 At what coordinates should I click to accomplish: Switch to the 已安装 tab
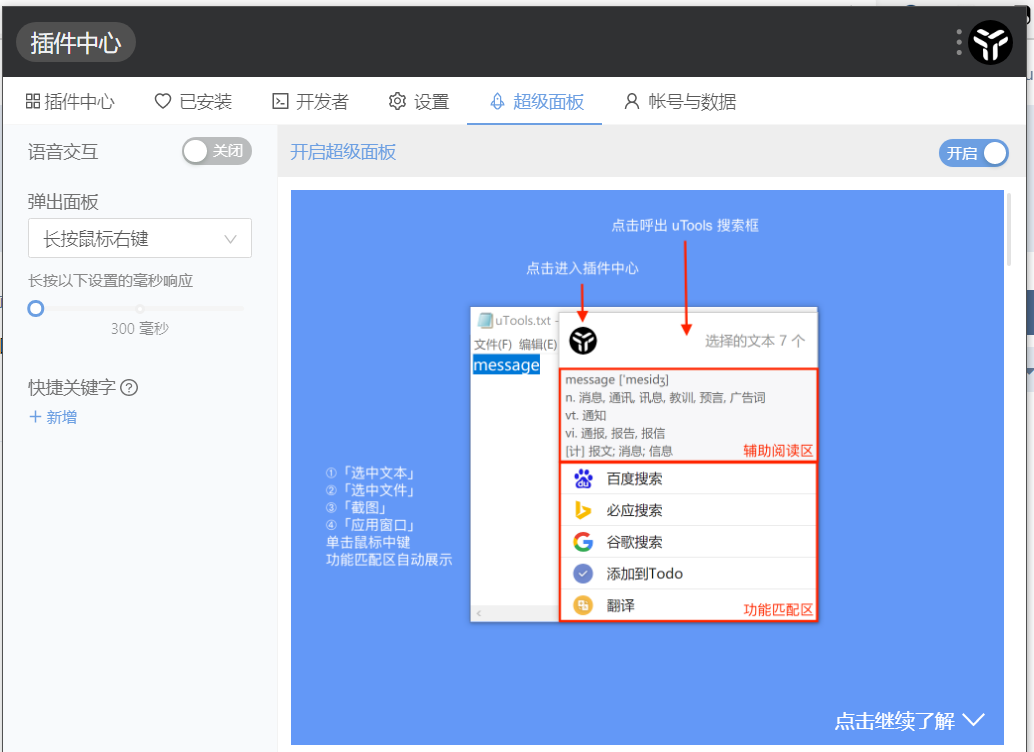tap(193, 101)
